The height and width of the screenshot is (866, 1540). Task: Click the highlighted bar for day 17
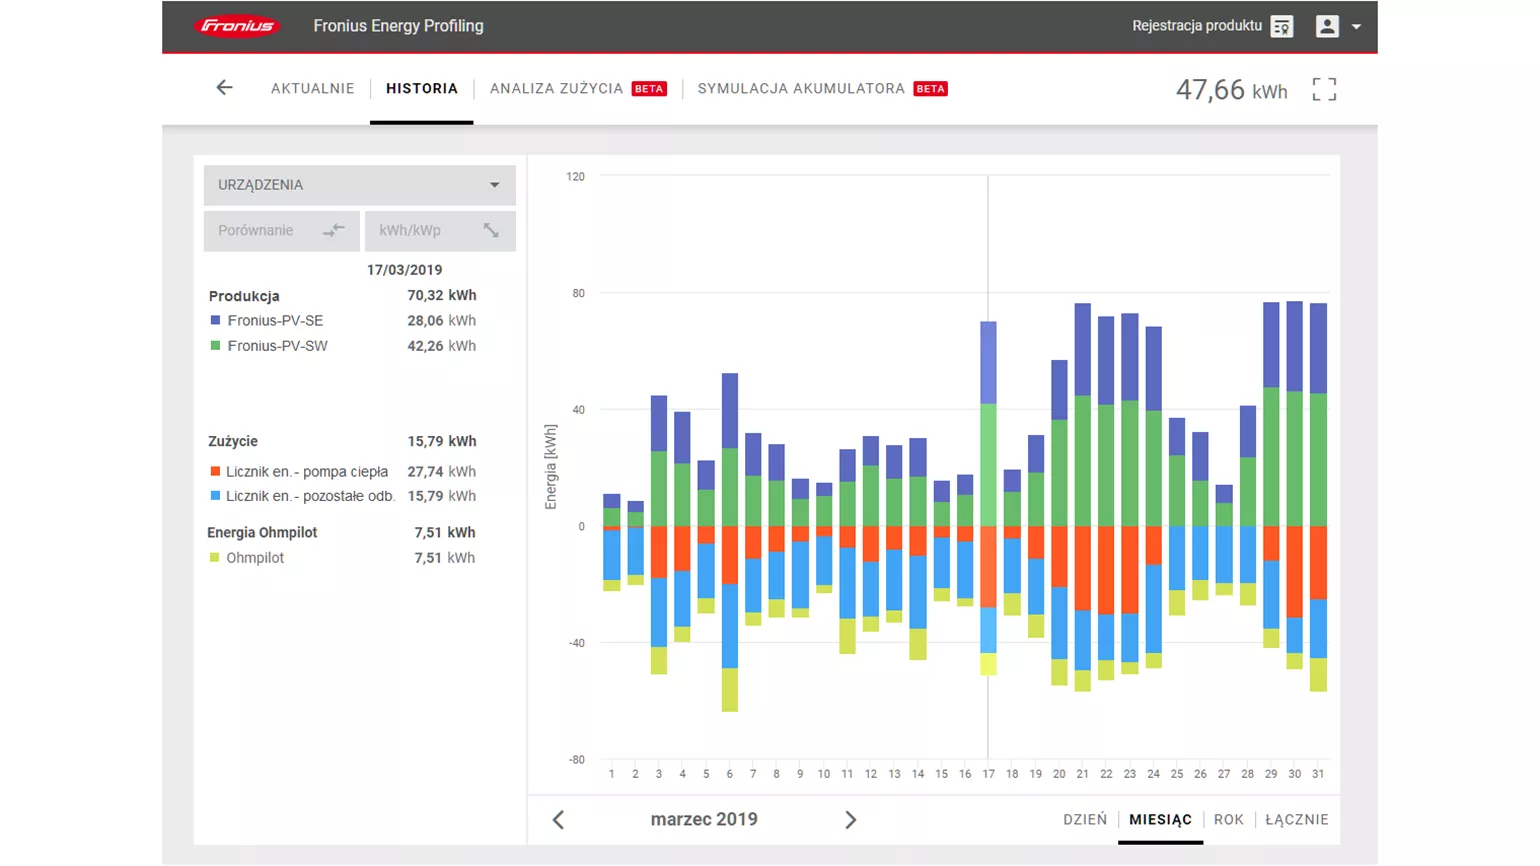coord(988,498)
